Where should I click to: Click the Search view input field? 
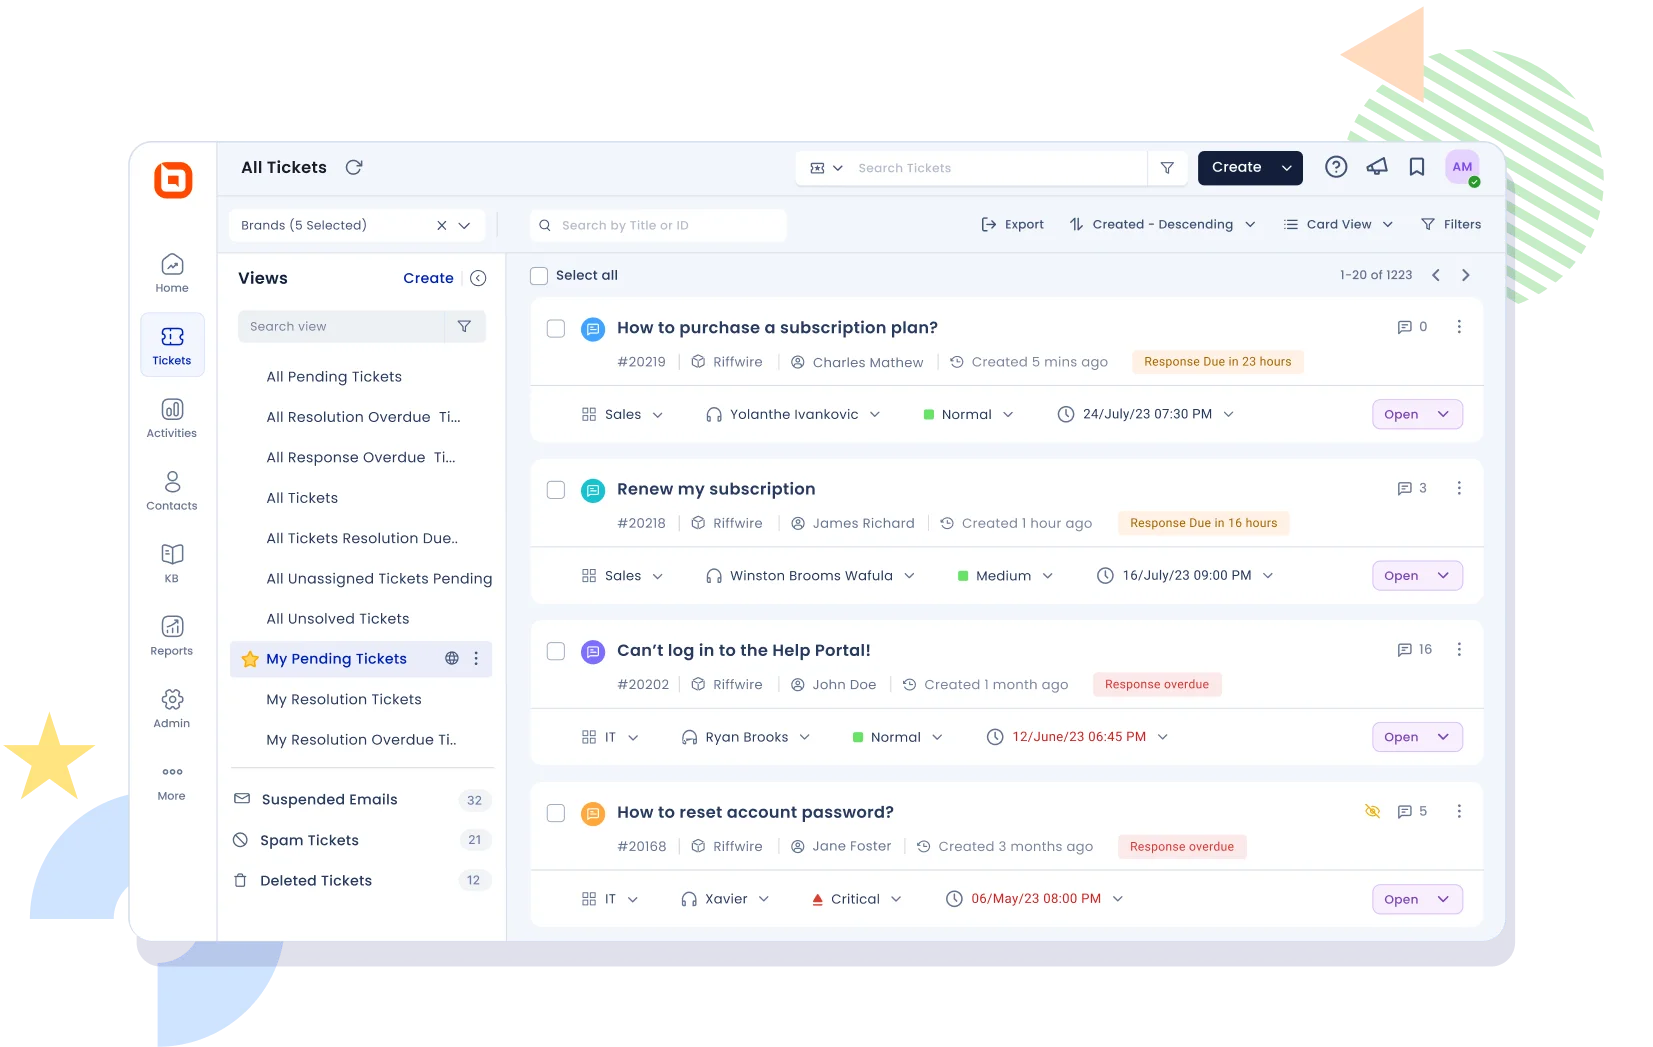(341, 326)
